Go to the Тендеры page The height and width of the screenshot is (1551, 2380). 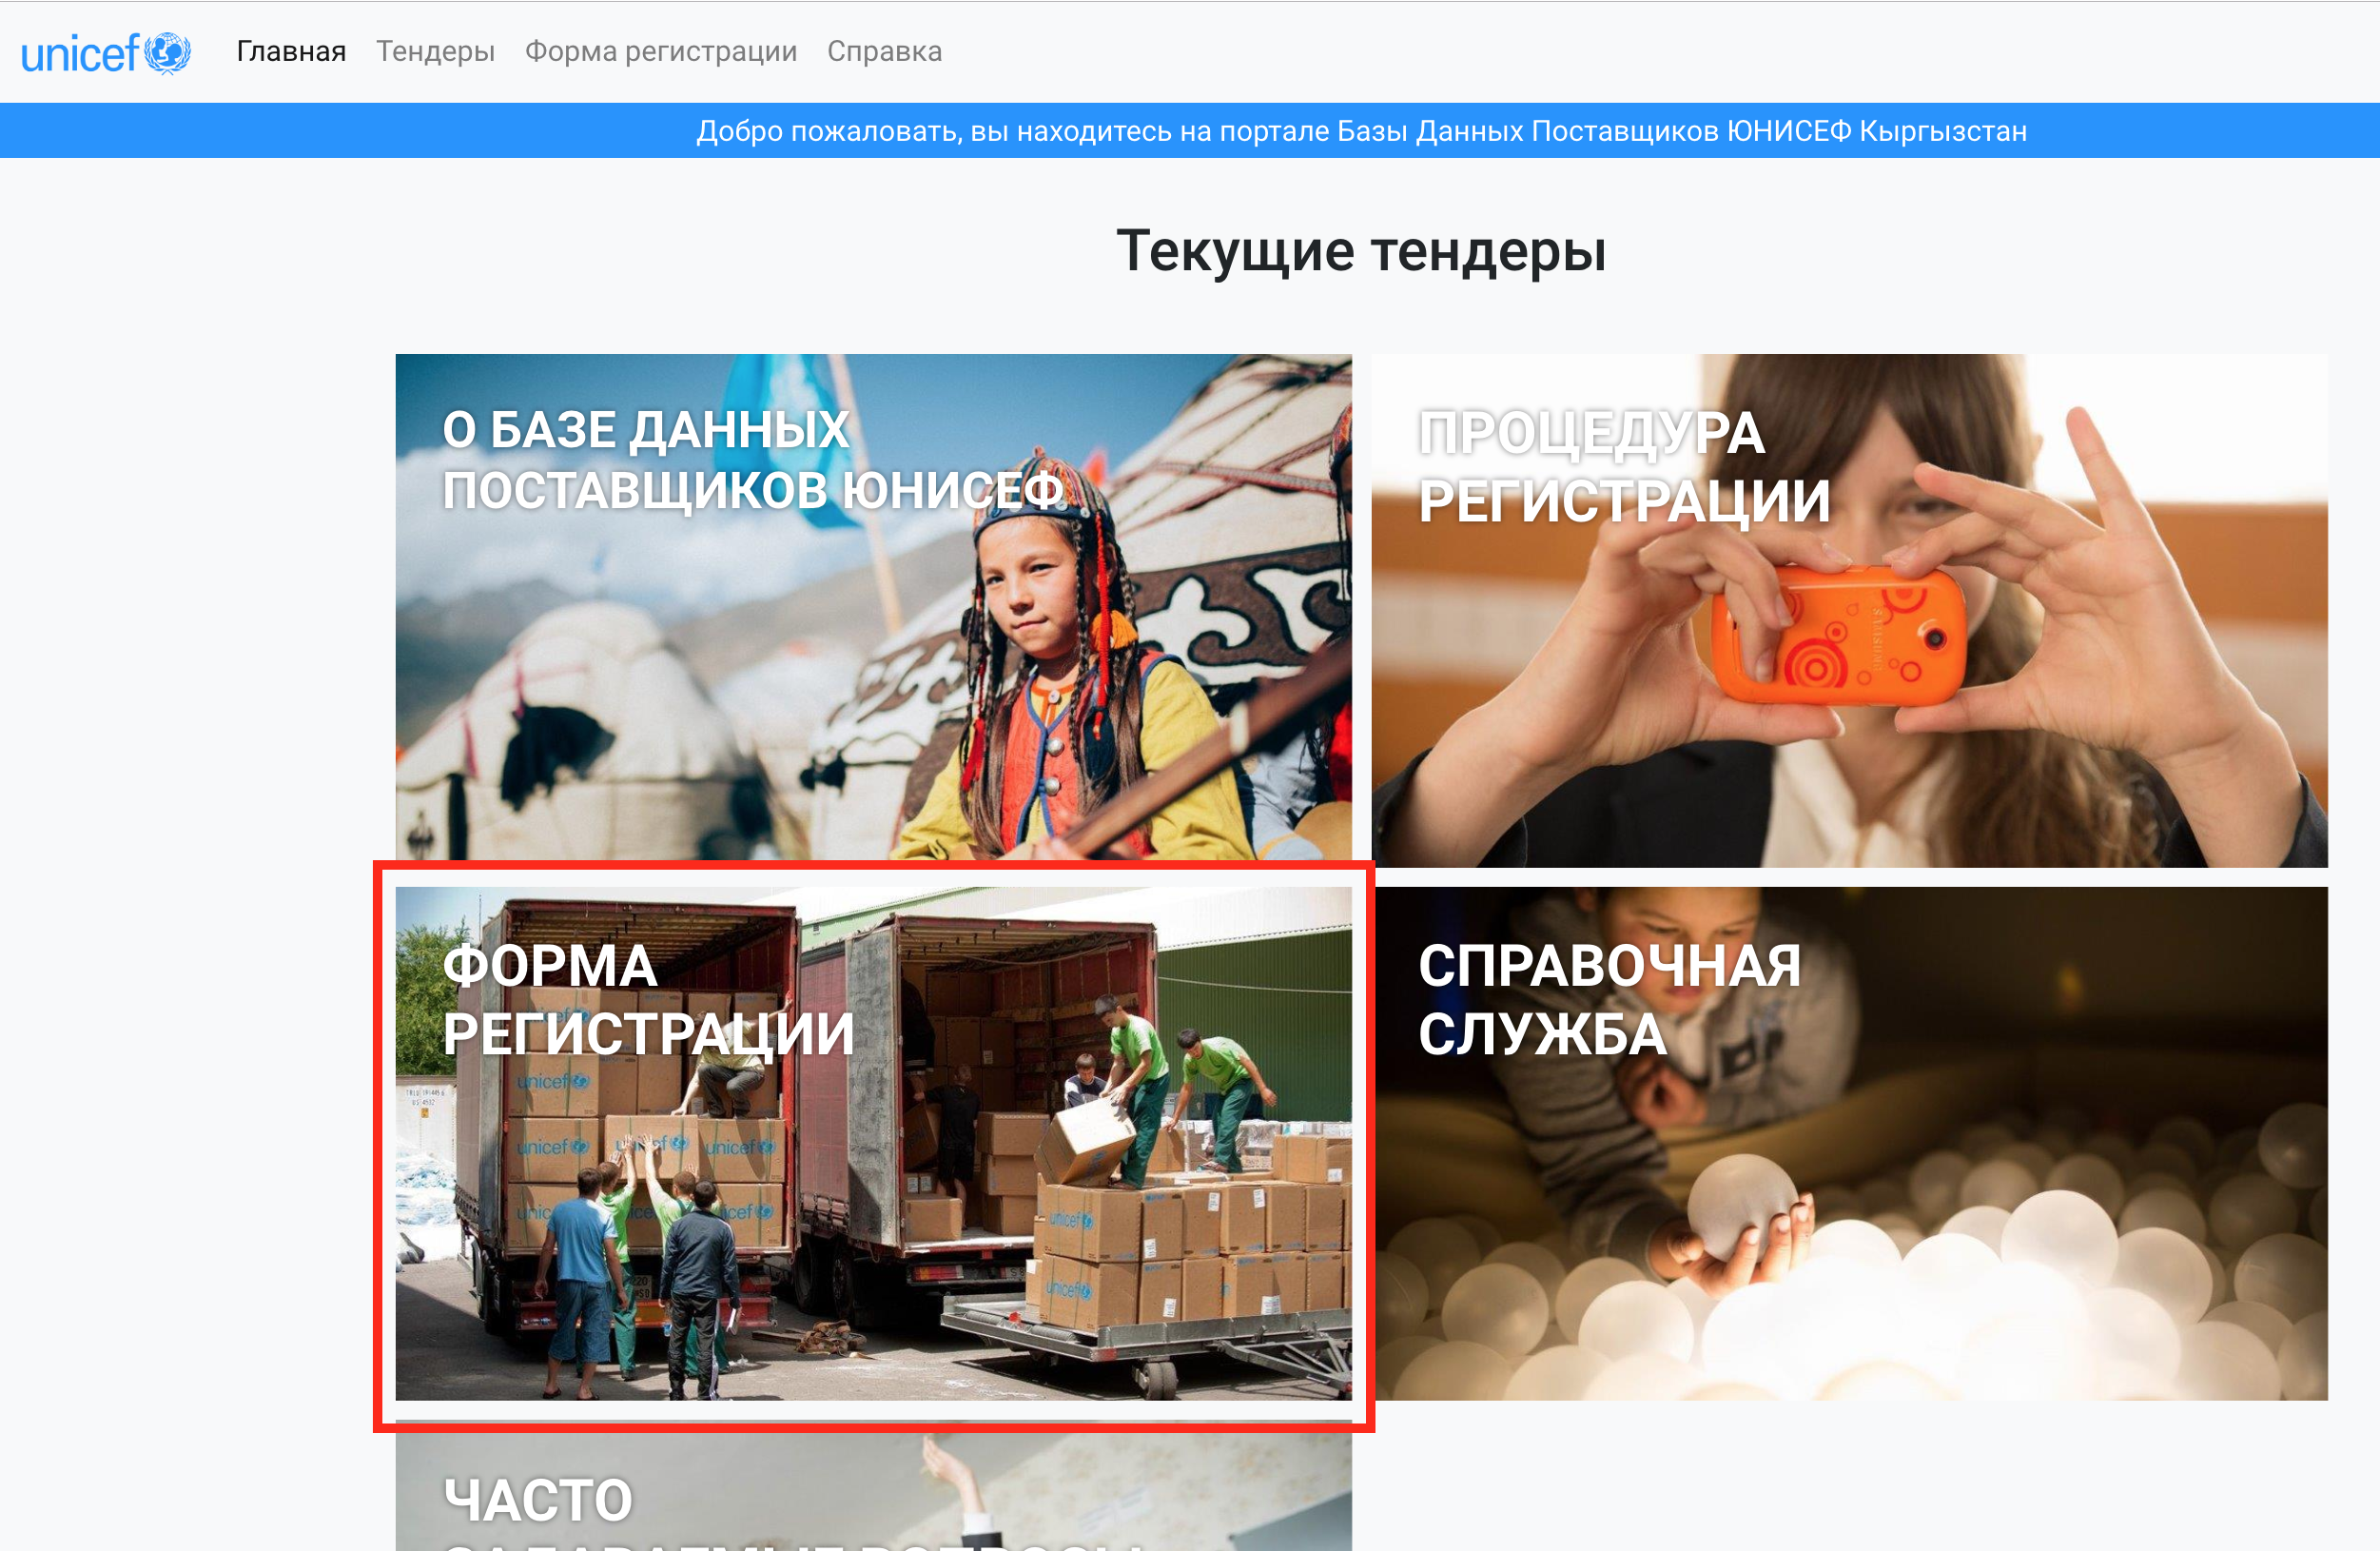435,51
